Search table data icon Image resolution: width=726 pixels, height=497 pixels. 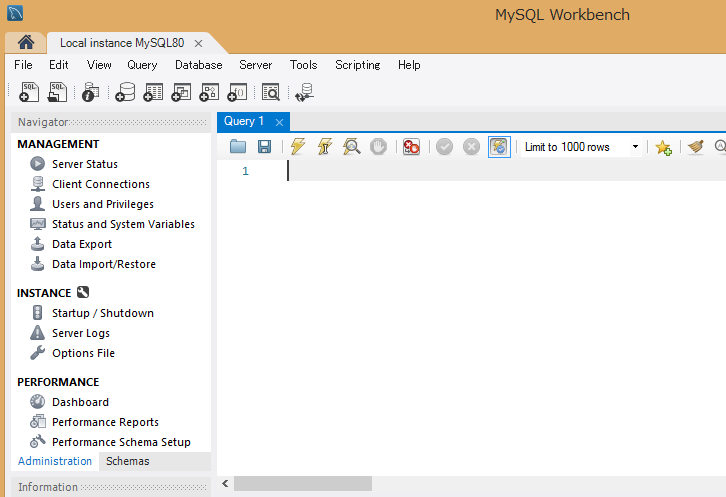point(270,92)
